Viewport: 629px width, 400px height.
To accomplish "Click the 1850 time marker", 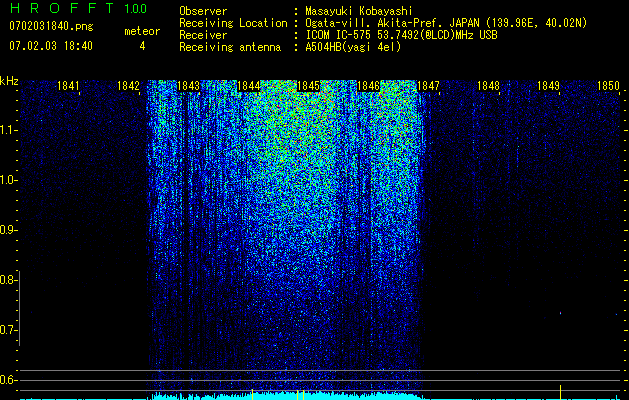I will coord(608,86).
